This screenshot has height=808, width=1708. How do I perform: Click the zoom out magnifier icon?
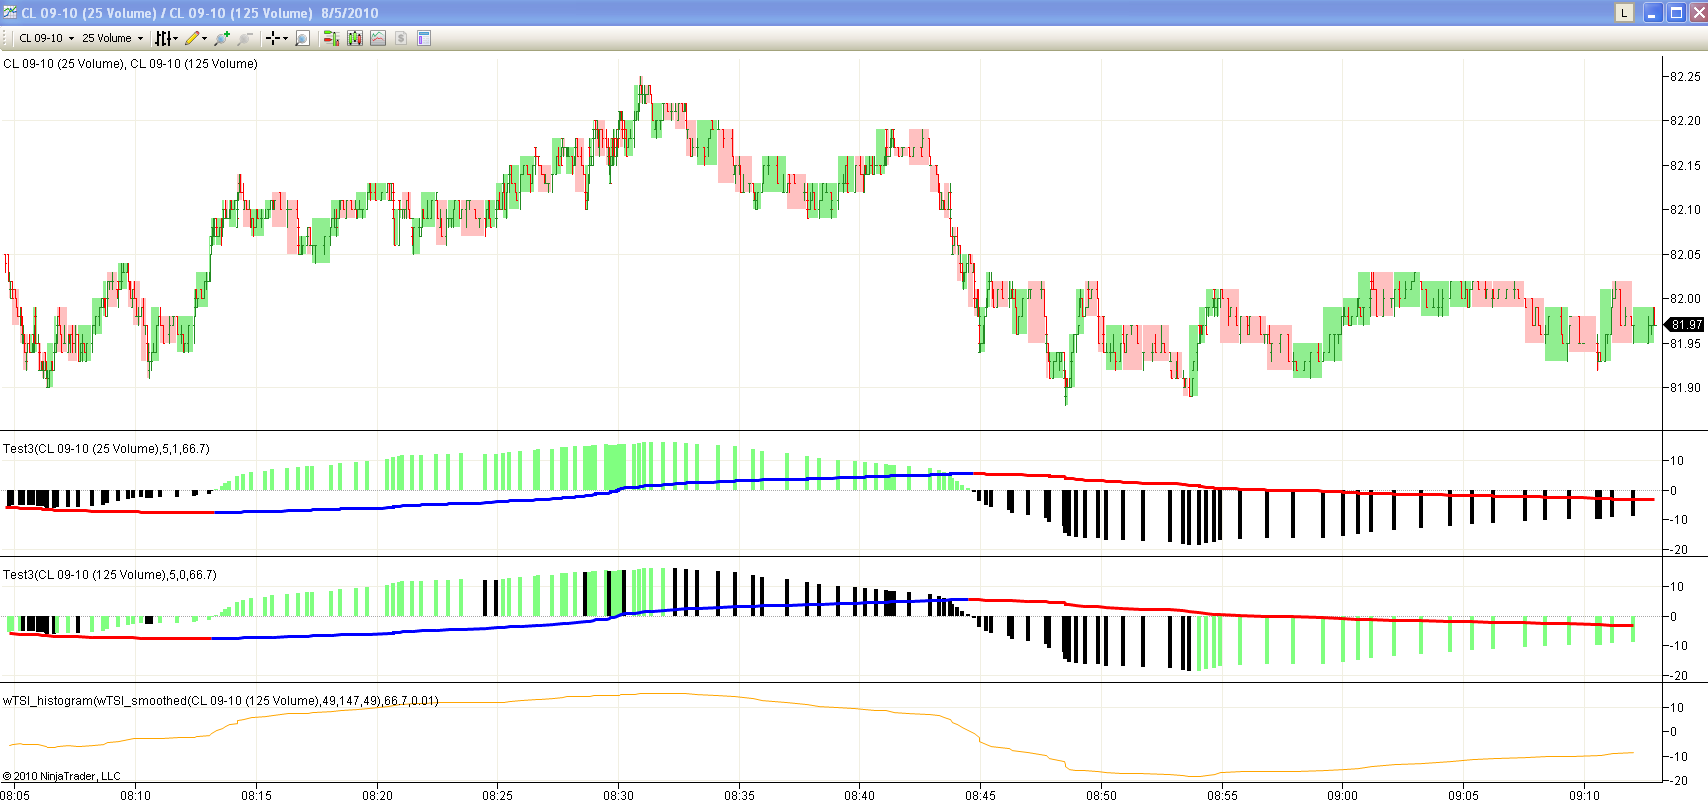[x=245, y=38]
